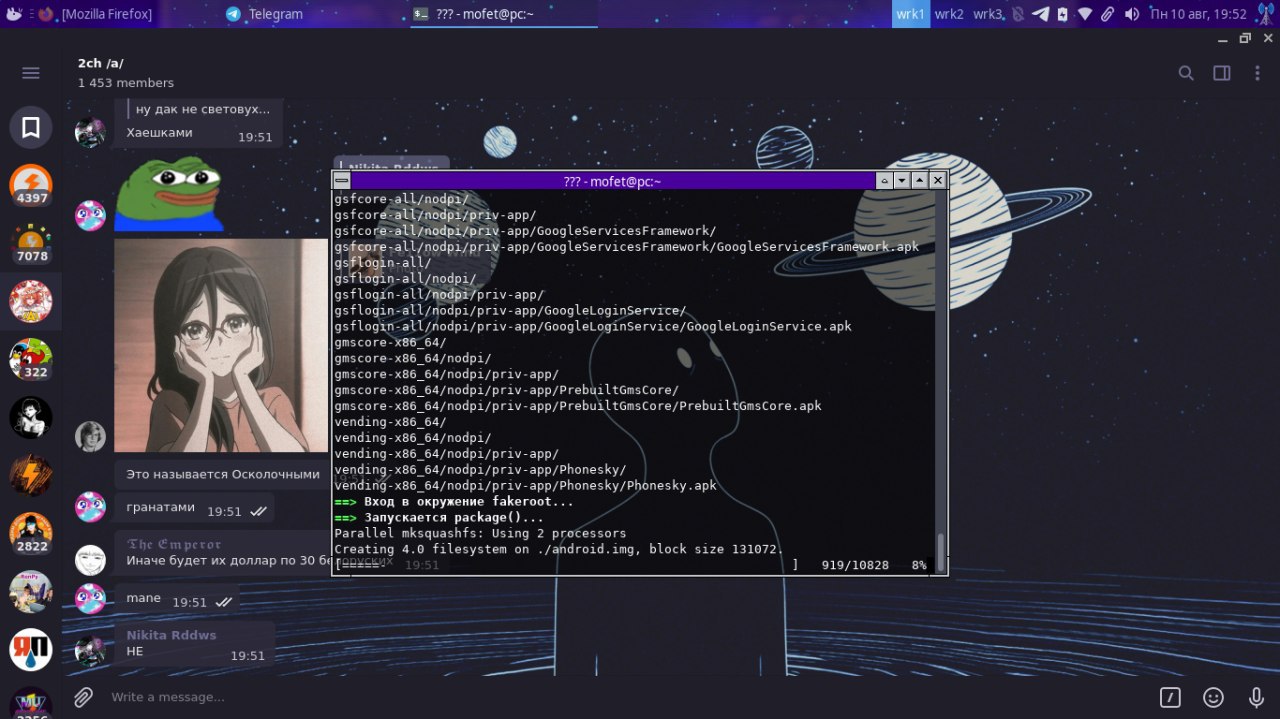Toggle muted notifications bell in tray

tap(1018, 14)
